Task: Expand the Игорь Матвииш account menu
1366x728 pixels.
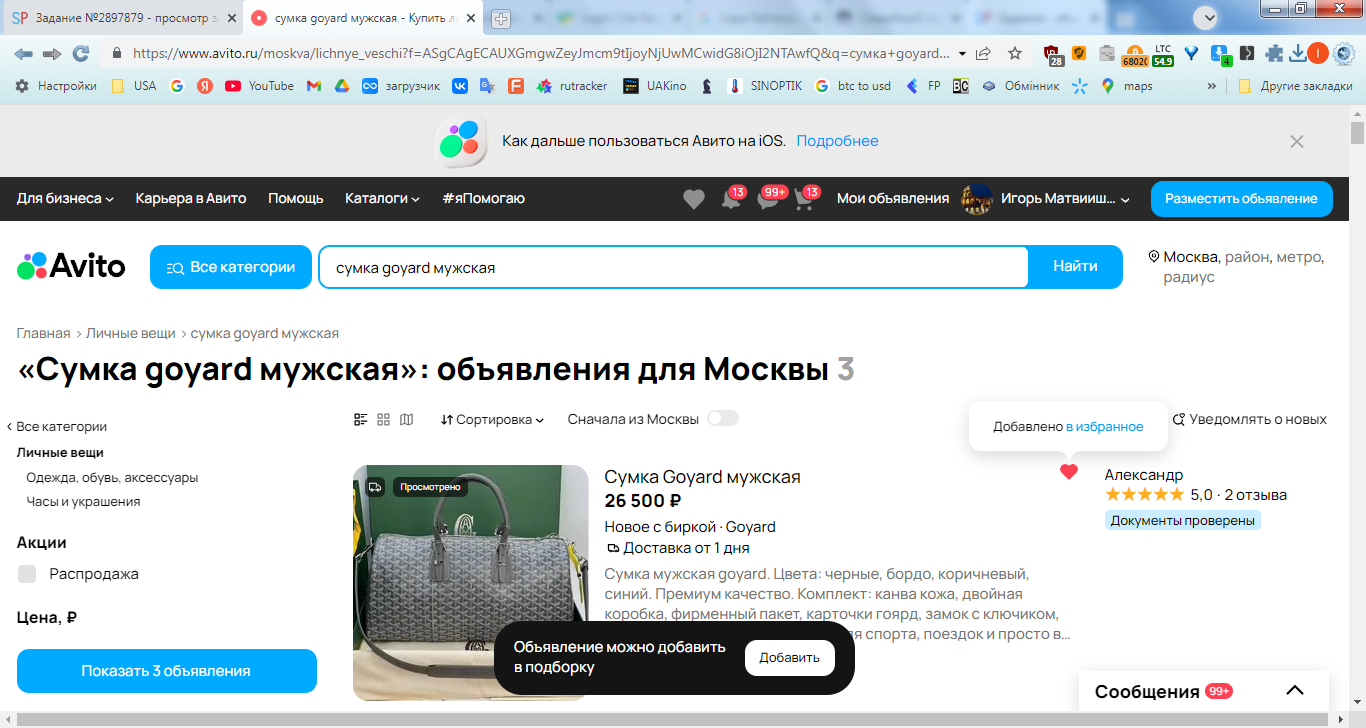Action: click(x=1066, y=199)
